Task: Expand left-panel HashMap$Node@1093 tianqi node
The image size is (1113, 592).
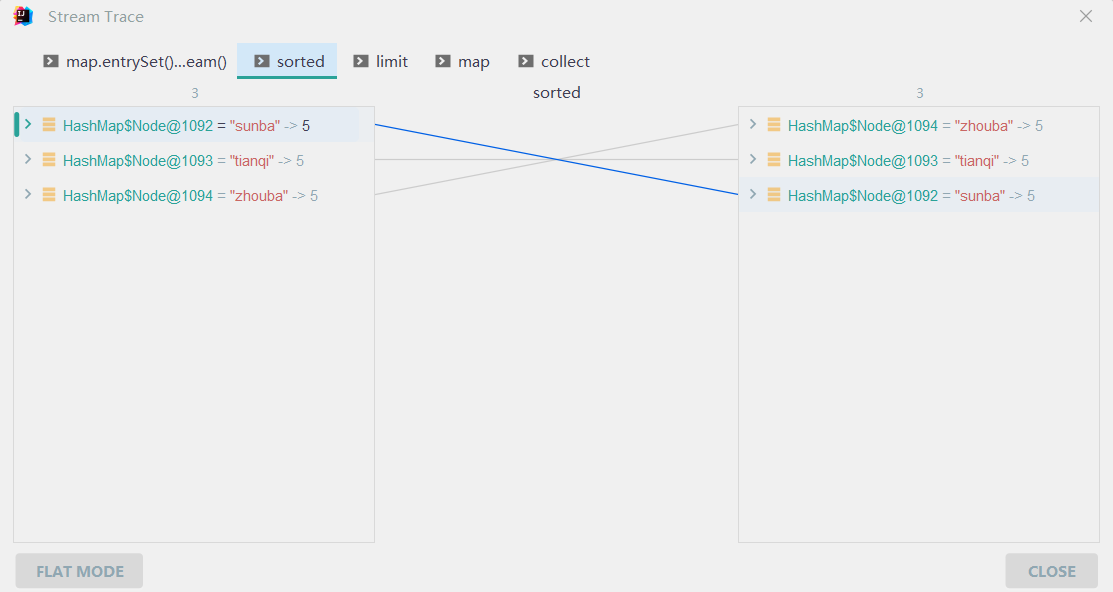Action: tap(28, 159)
